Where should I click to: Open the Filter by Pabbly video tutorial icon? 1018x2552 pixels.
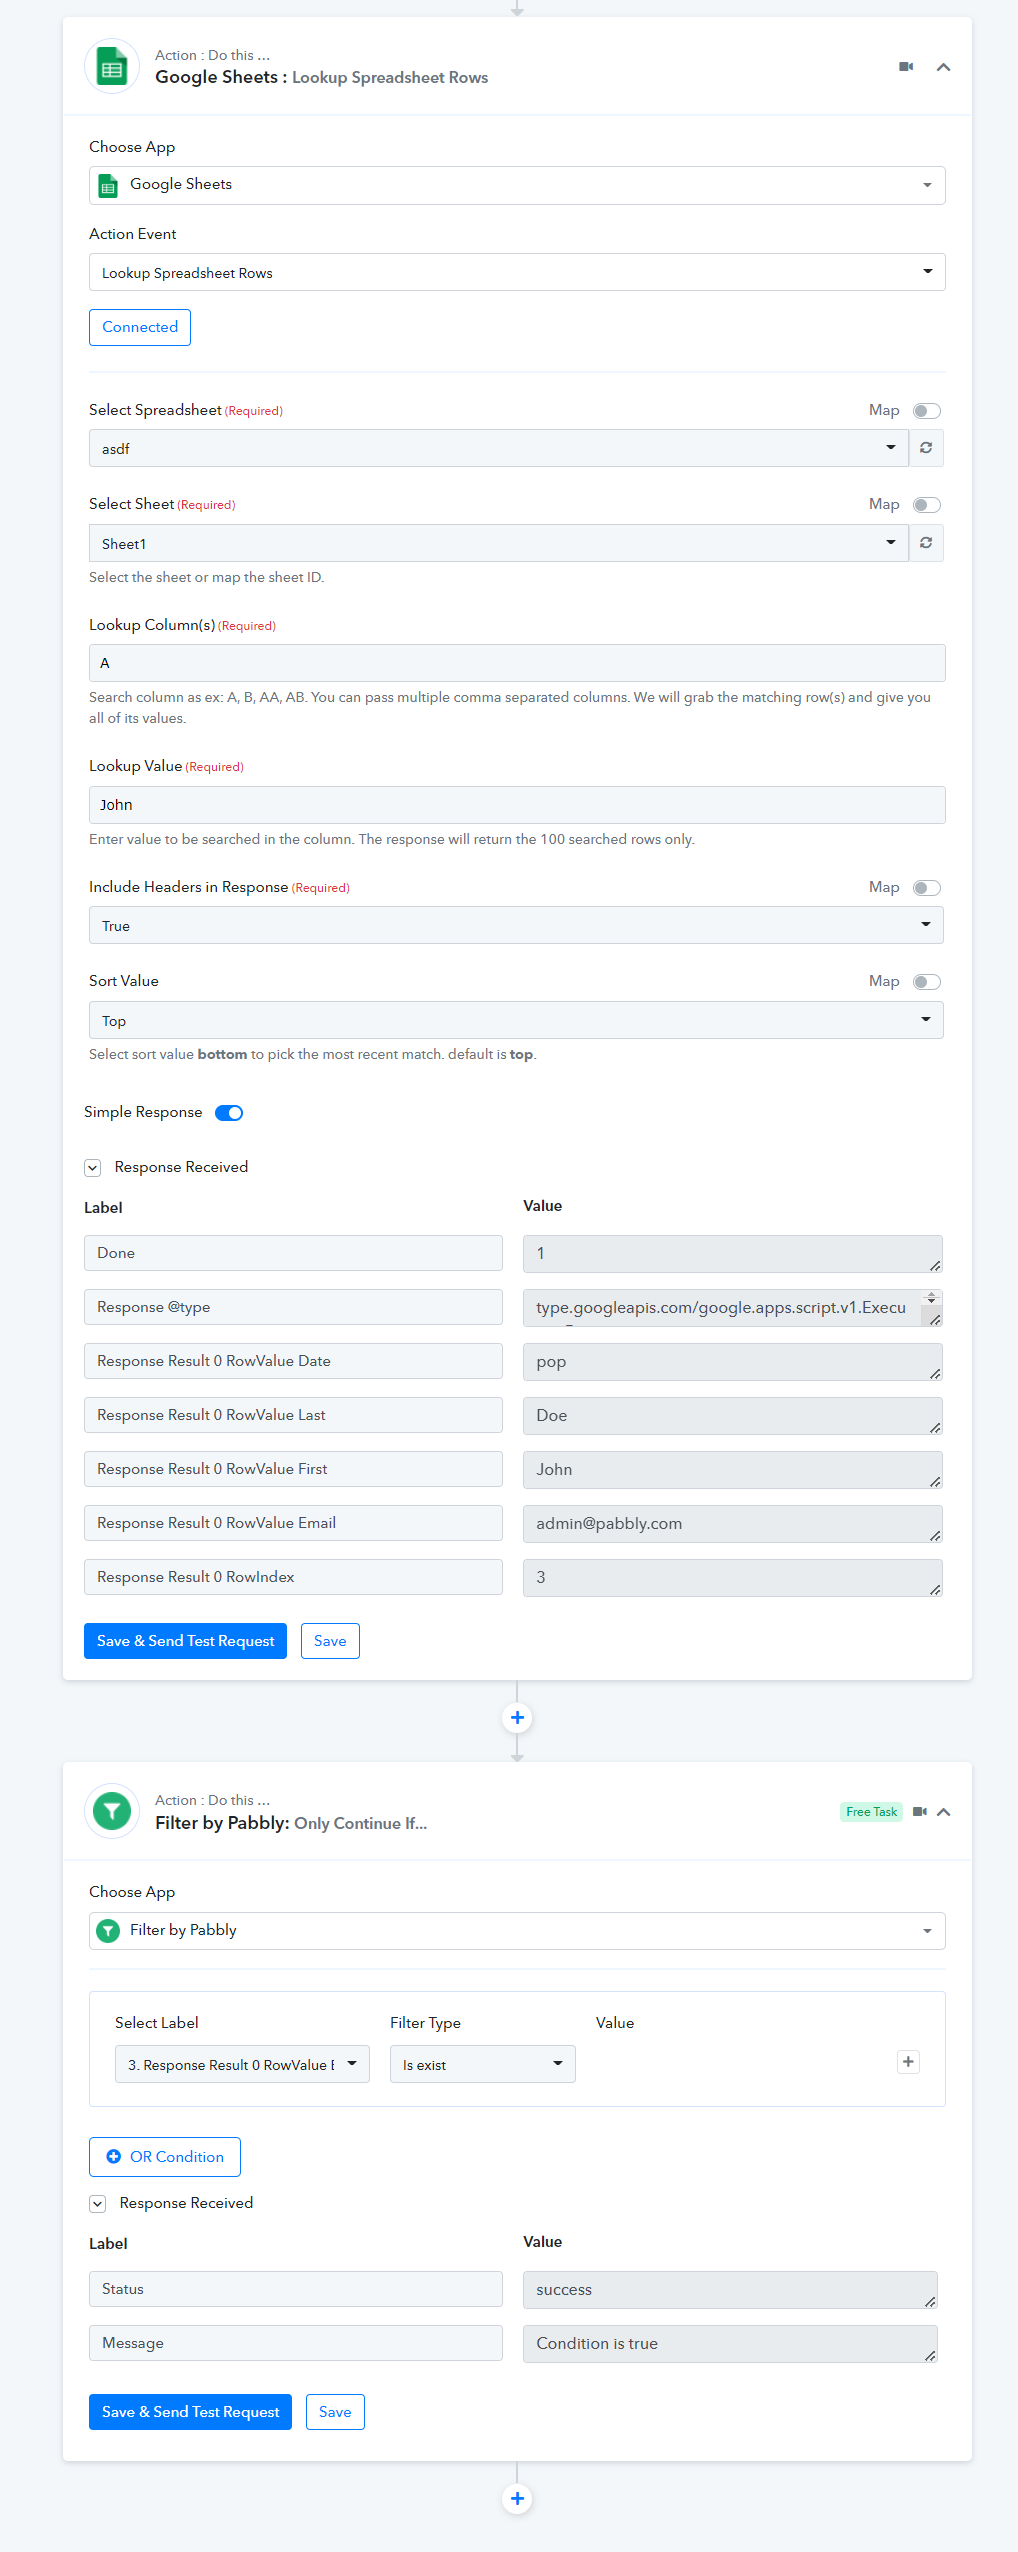point(920,1812)
